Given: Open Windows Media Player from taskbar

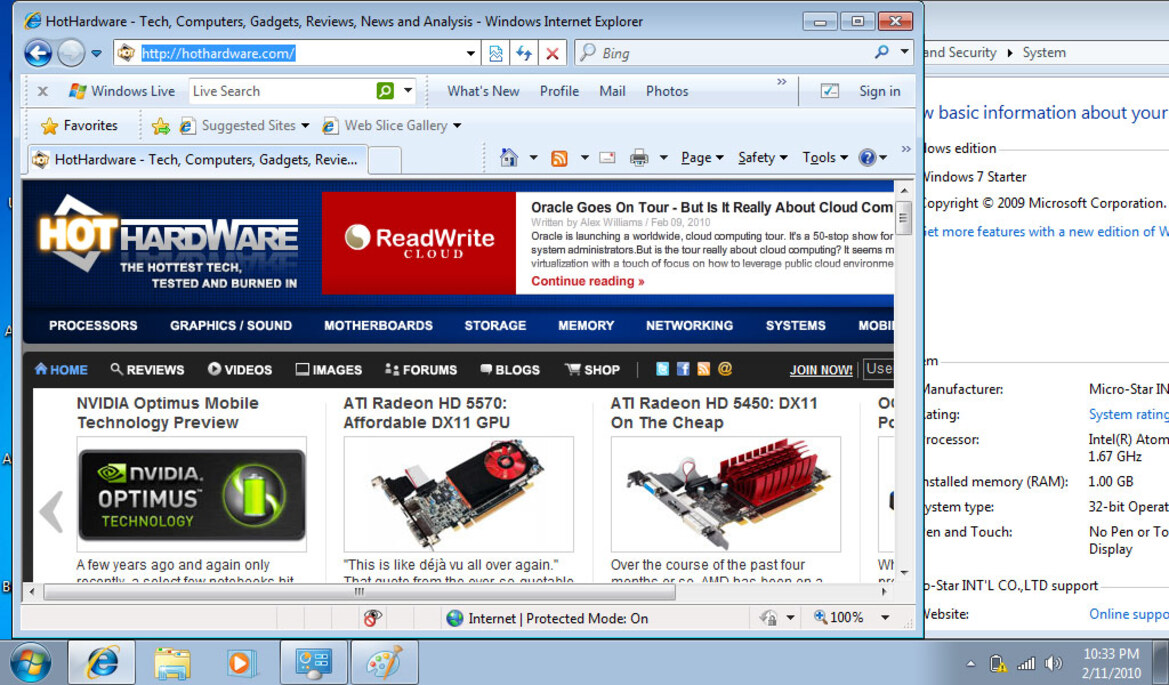Looking at the screenshot, I should coord(241,662).
